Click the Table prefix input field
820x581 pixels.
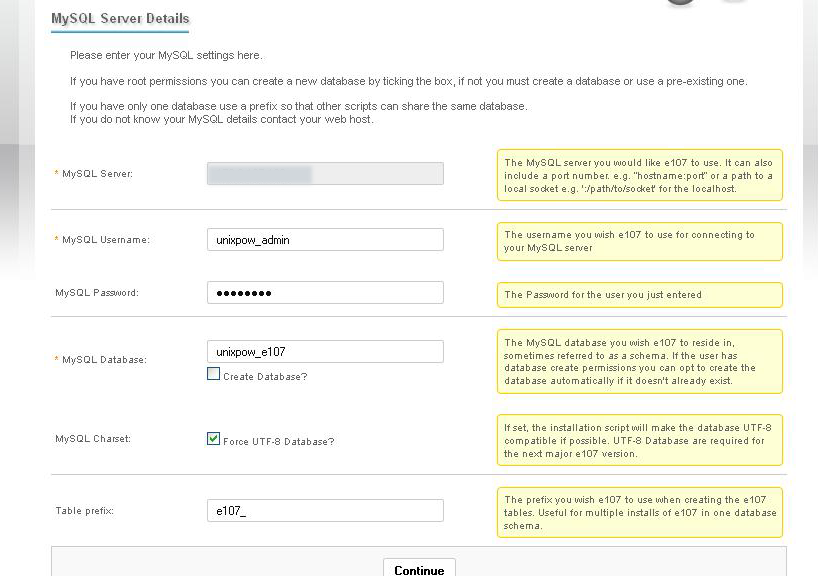[x=325, y=510]
